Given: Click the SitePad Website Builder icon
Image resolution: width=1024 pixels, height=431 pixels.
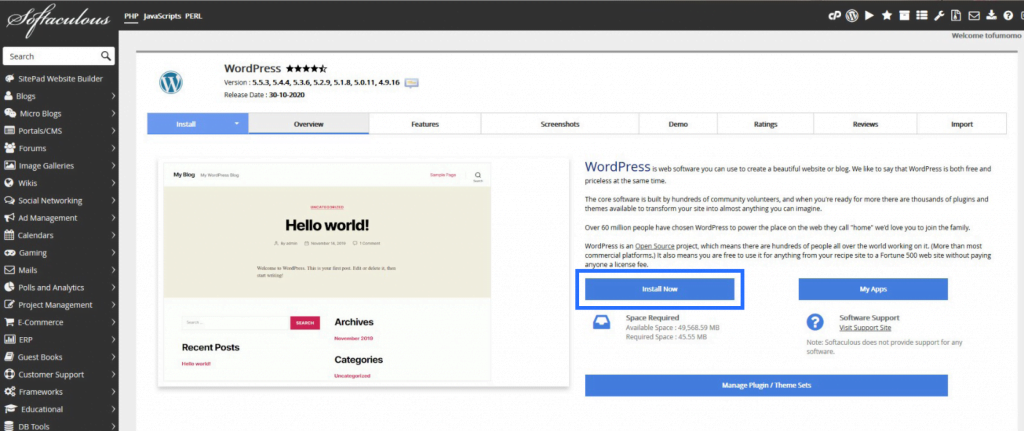Looking at the screenshot, I should coord(9,78).
